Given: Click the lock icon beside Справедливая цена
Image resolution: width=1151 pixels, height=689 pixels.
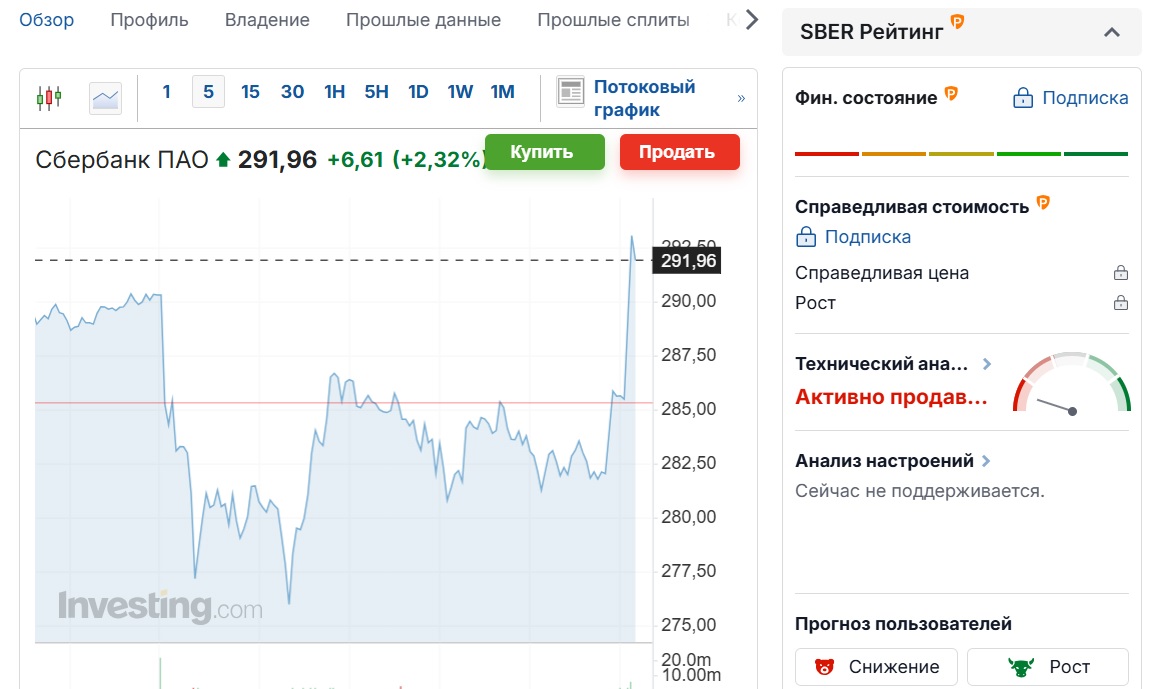Looking at the screenshot, I should point(1120,273).
